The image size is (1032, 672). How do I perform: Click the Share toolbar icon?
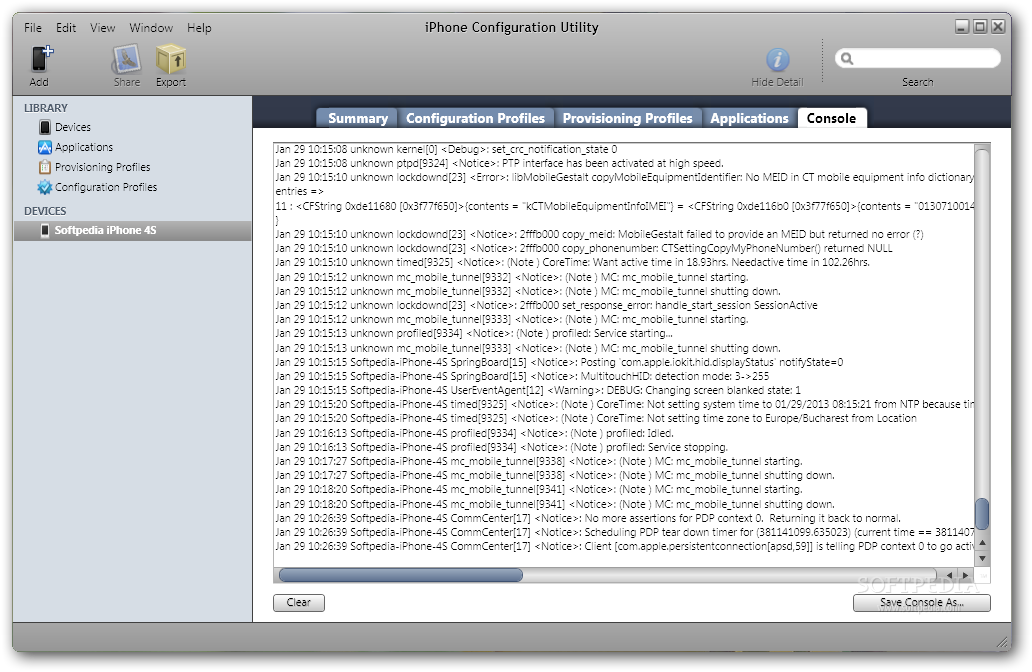(126, 59)
